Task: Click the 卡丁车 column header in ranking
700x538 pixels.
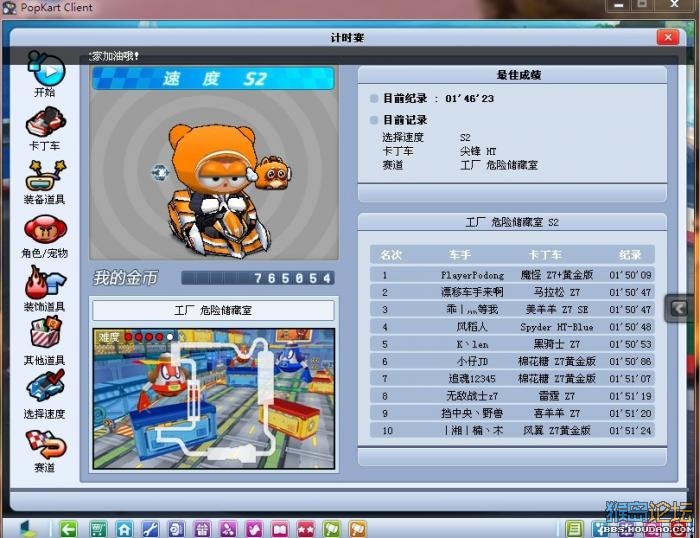Action: 545,255
